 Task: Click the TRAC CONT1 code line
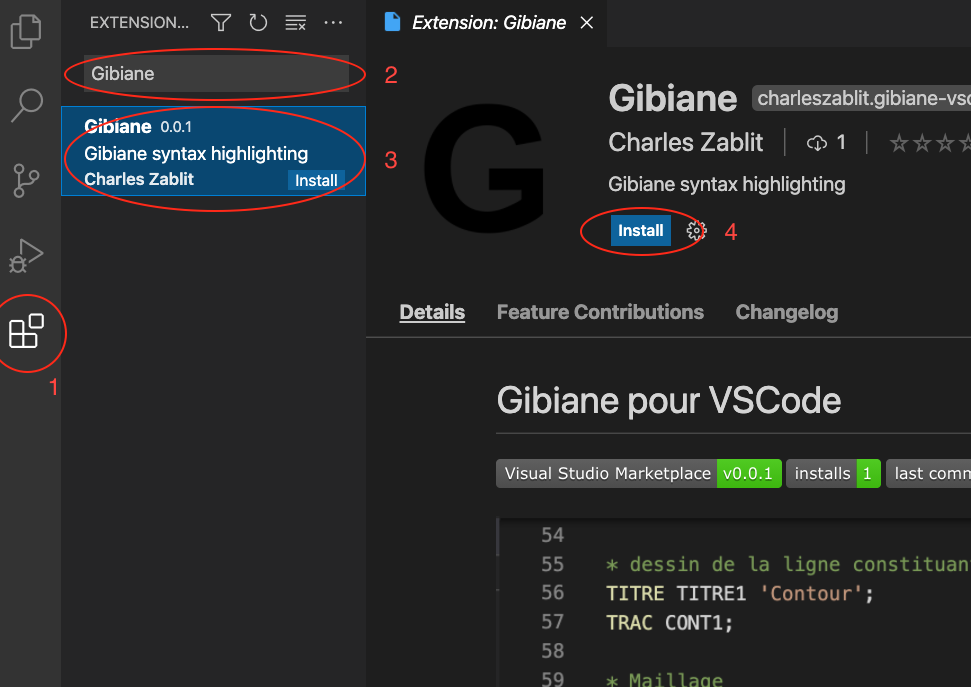pyautogui.click(x=669, y=623)
